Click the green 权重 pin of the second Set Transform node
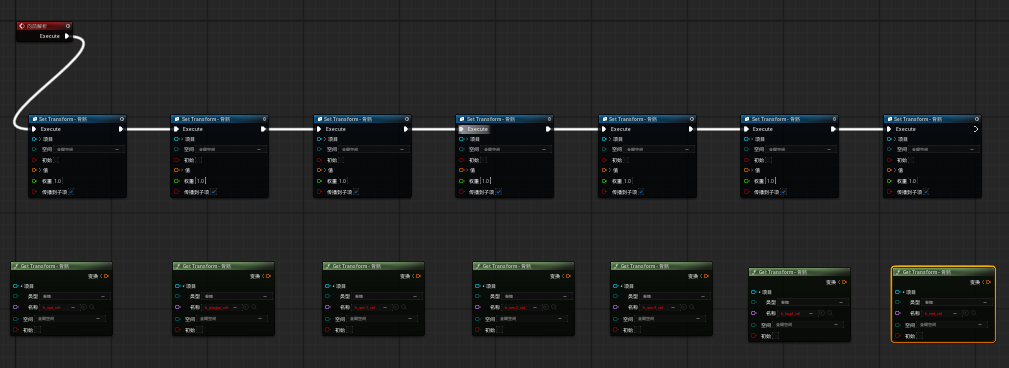Image resolution: width=1009 pixels, height=368 pixels. click(176, 181)
